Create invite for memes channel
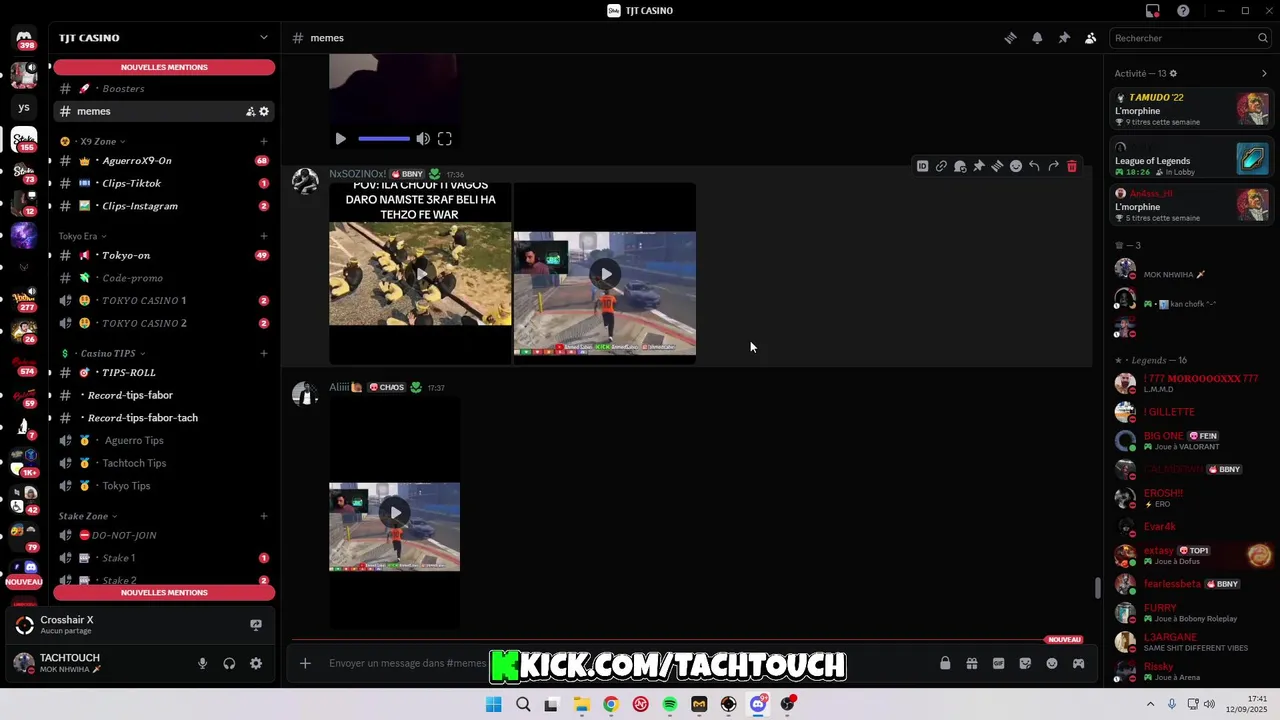The width and height of the screenshot is (1280, 720). [x=250, y=111]
